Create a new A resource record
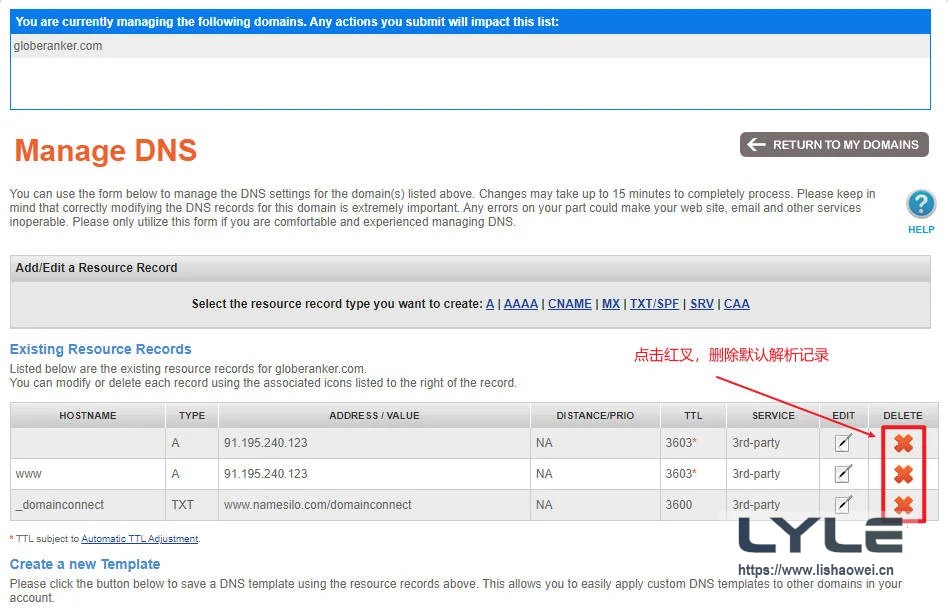The image size is (948, 611). 490,304
